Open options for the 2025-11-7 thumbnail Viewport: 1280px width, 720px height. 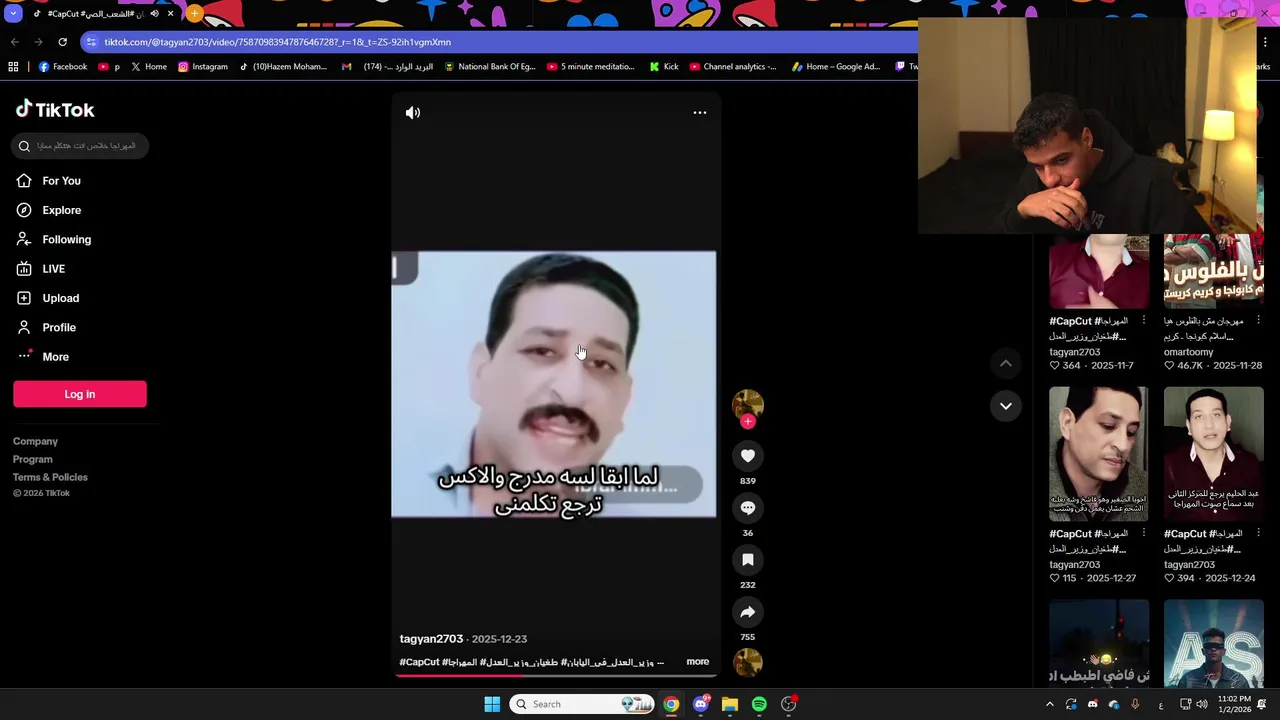[x=1144, y=321]
